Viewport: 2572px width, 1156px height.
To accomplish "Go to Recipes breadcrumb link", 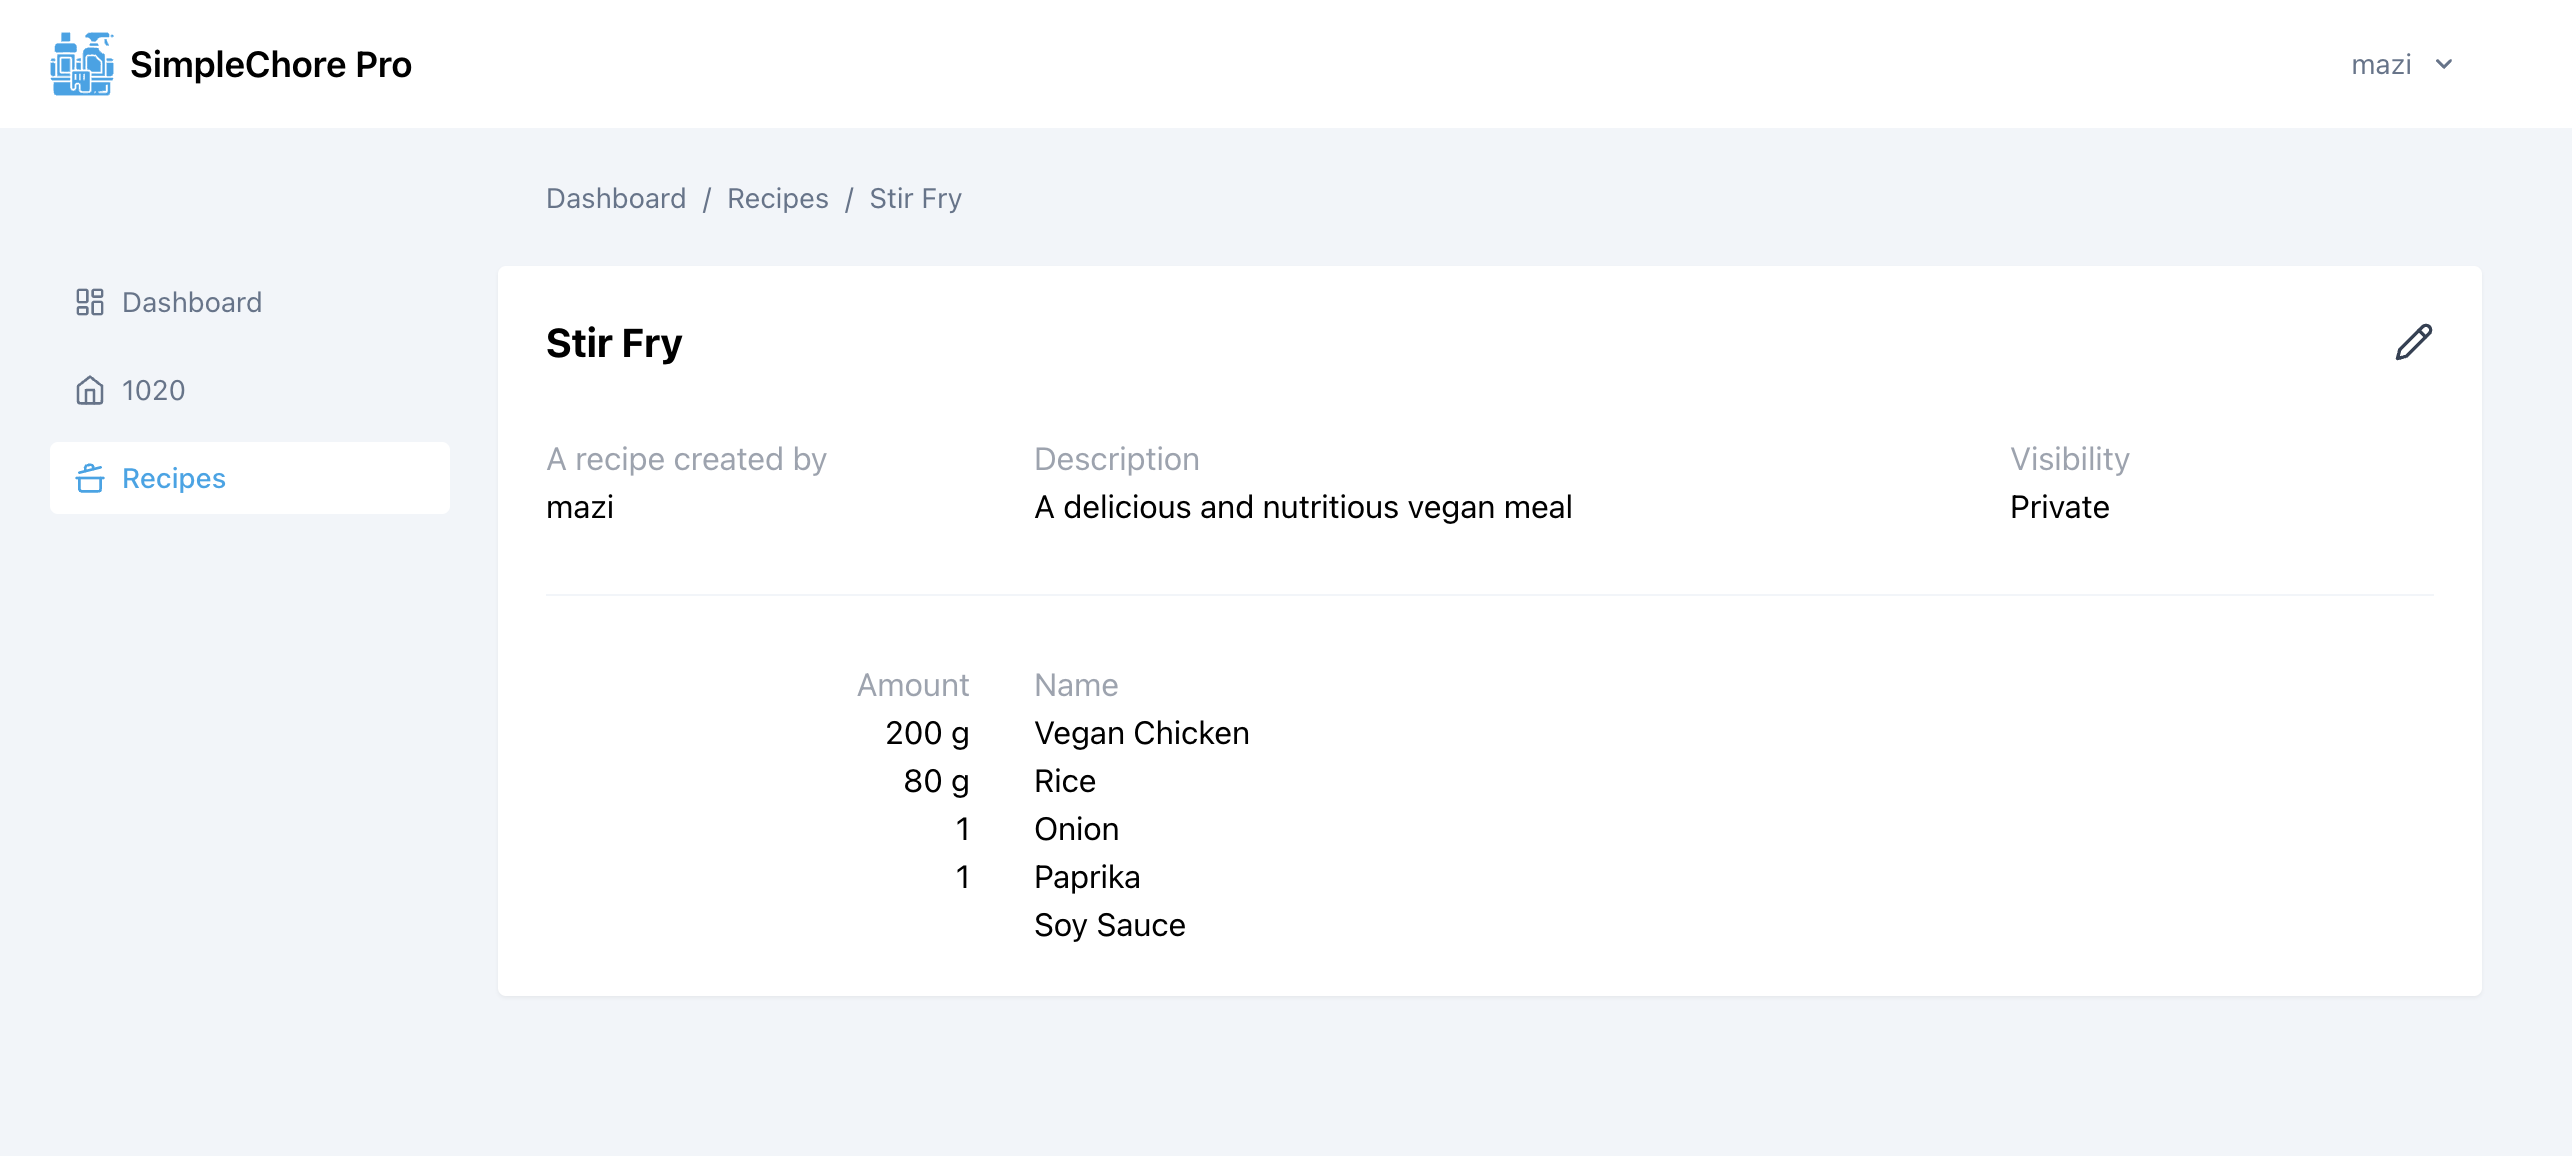I will click(x=778, y=198).
